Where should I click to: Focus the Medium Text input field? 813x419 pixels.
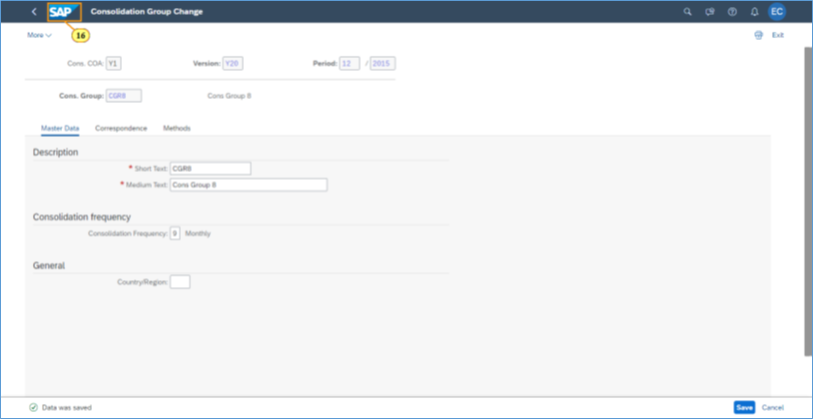pos(248,185)
